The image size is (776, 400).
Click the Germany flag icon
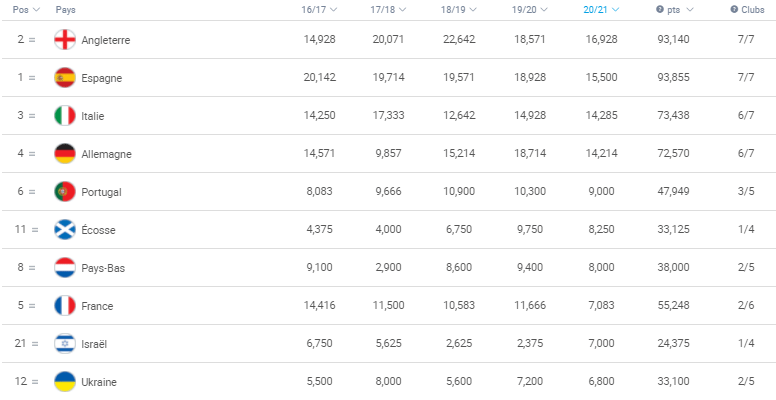click(x=65, y=154)
